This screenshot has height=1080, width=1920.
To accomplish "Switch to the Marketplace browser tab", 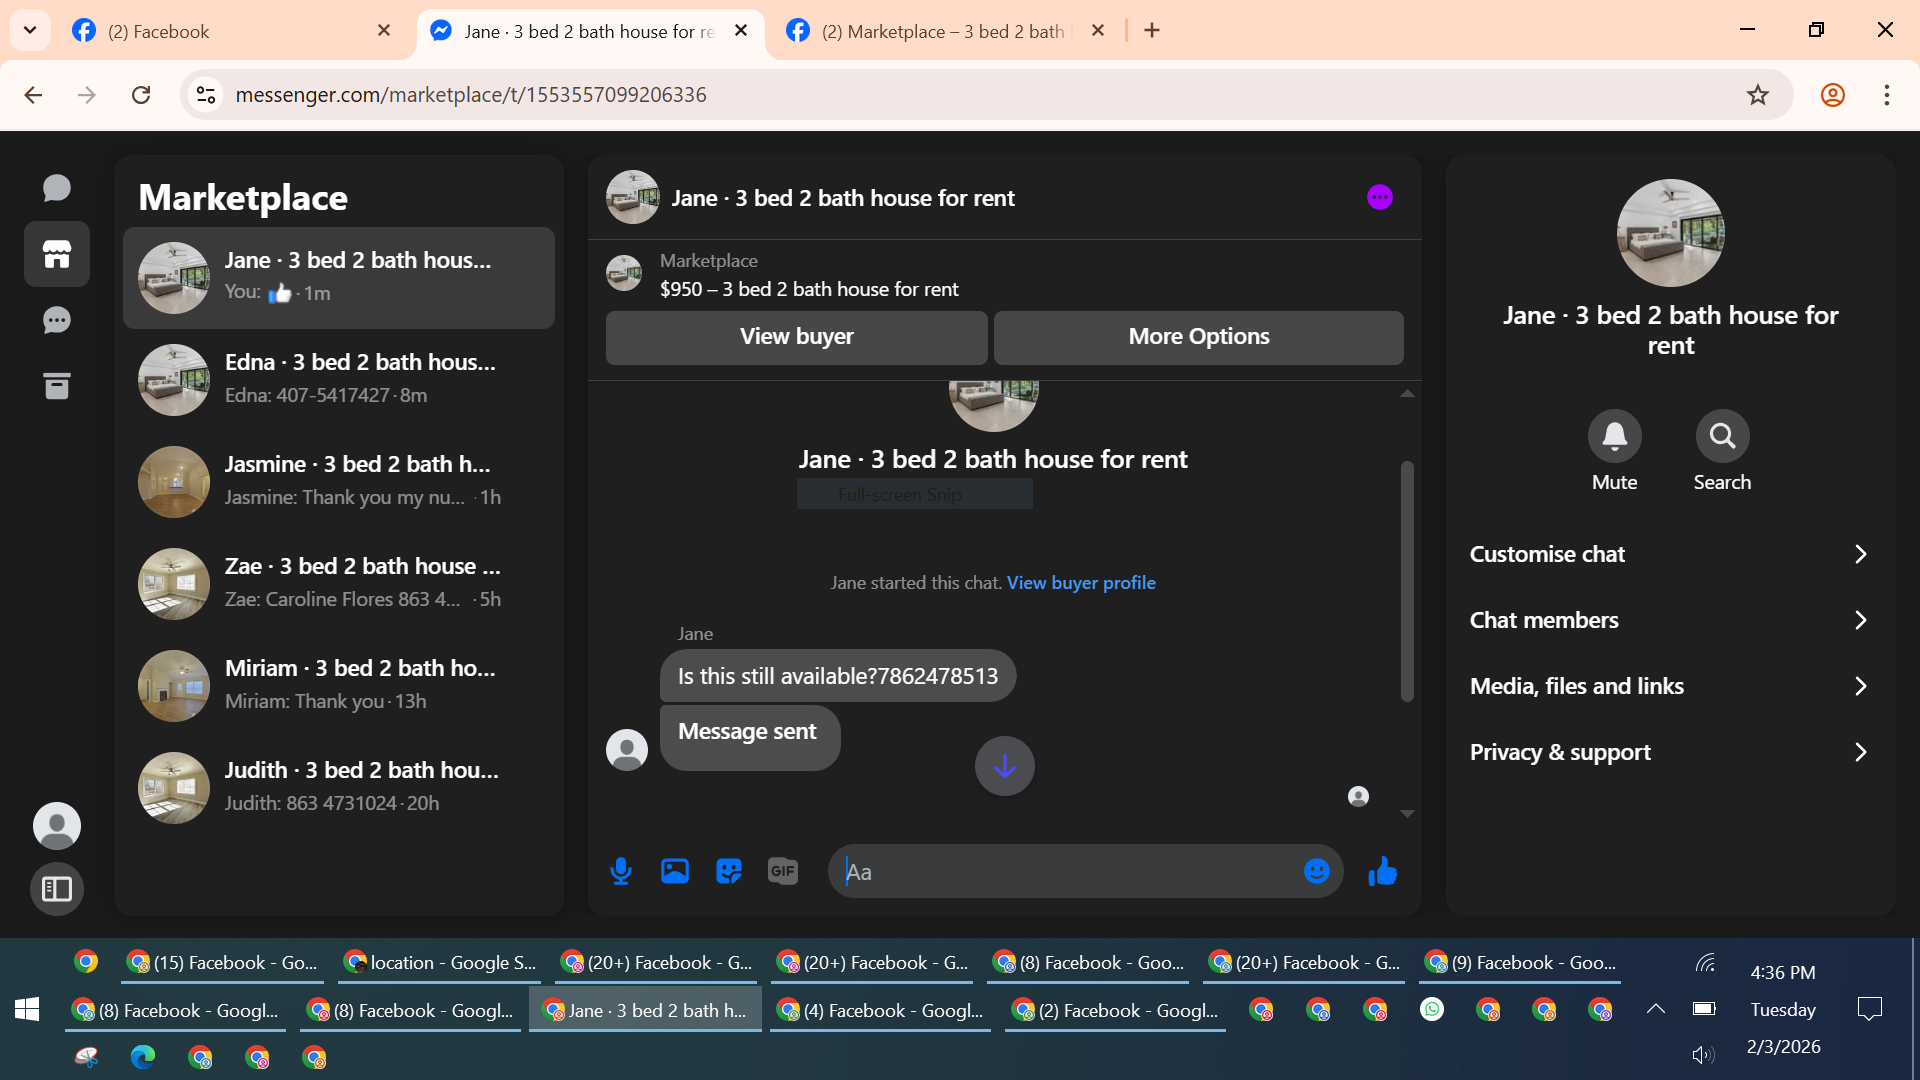I will pyautogui.click(x=942, y=31).
